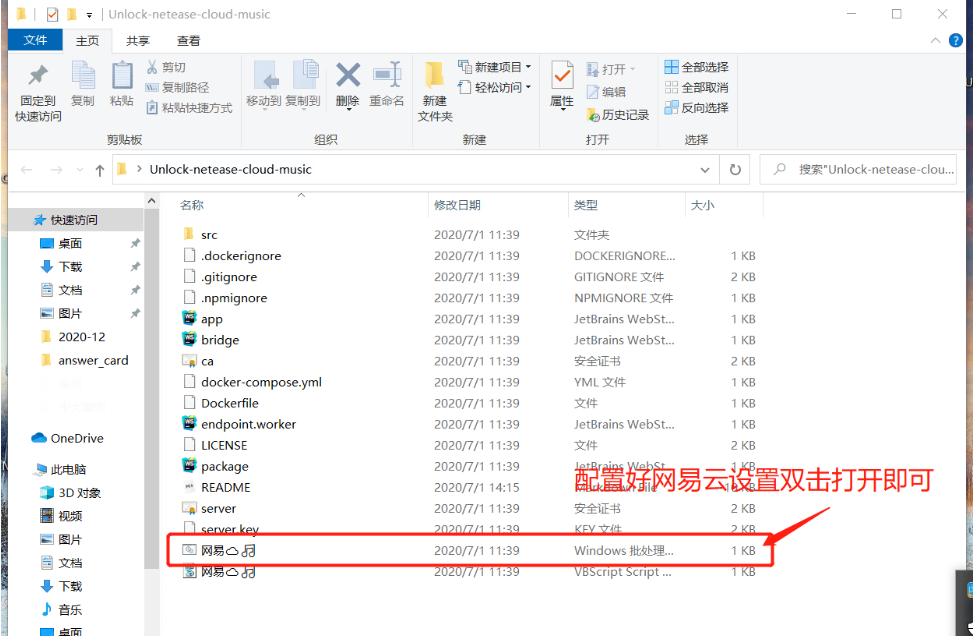The image size is (973, 636).
Task: Open 属性 properties with checkmark icon
Action: [562, 85]
